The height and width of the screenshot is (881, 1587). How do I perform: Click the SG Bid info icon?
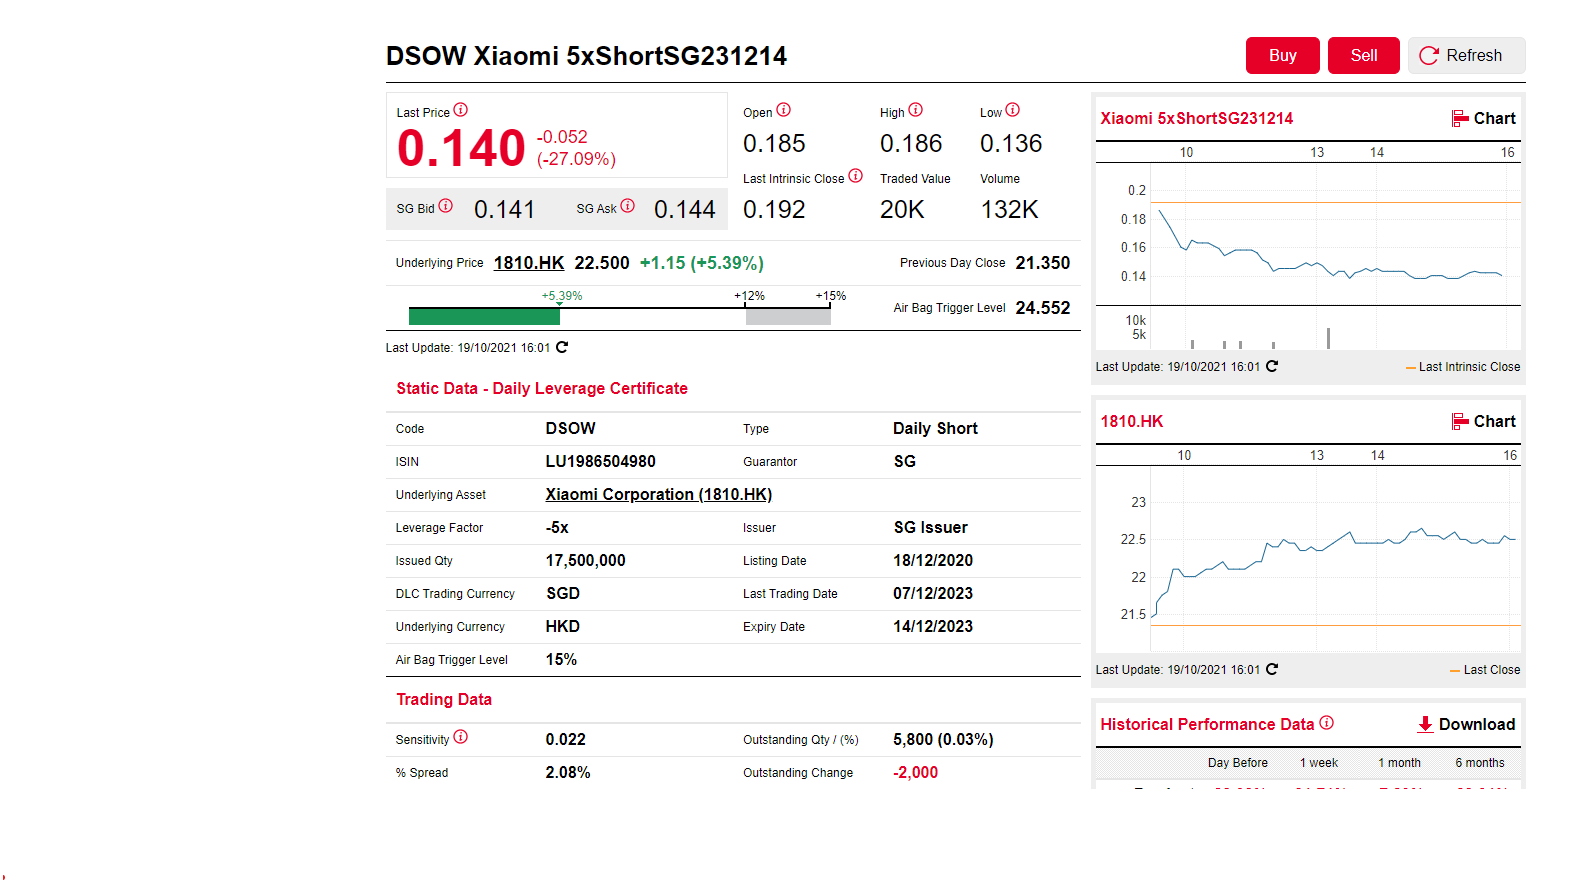coord(446,206)
